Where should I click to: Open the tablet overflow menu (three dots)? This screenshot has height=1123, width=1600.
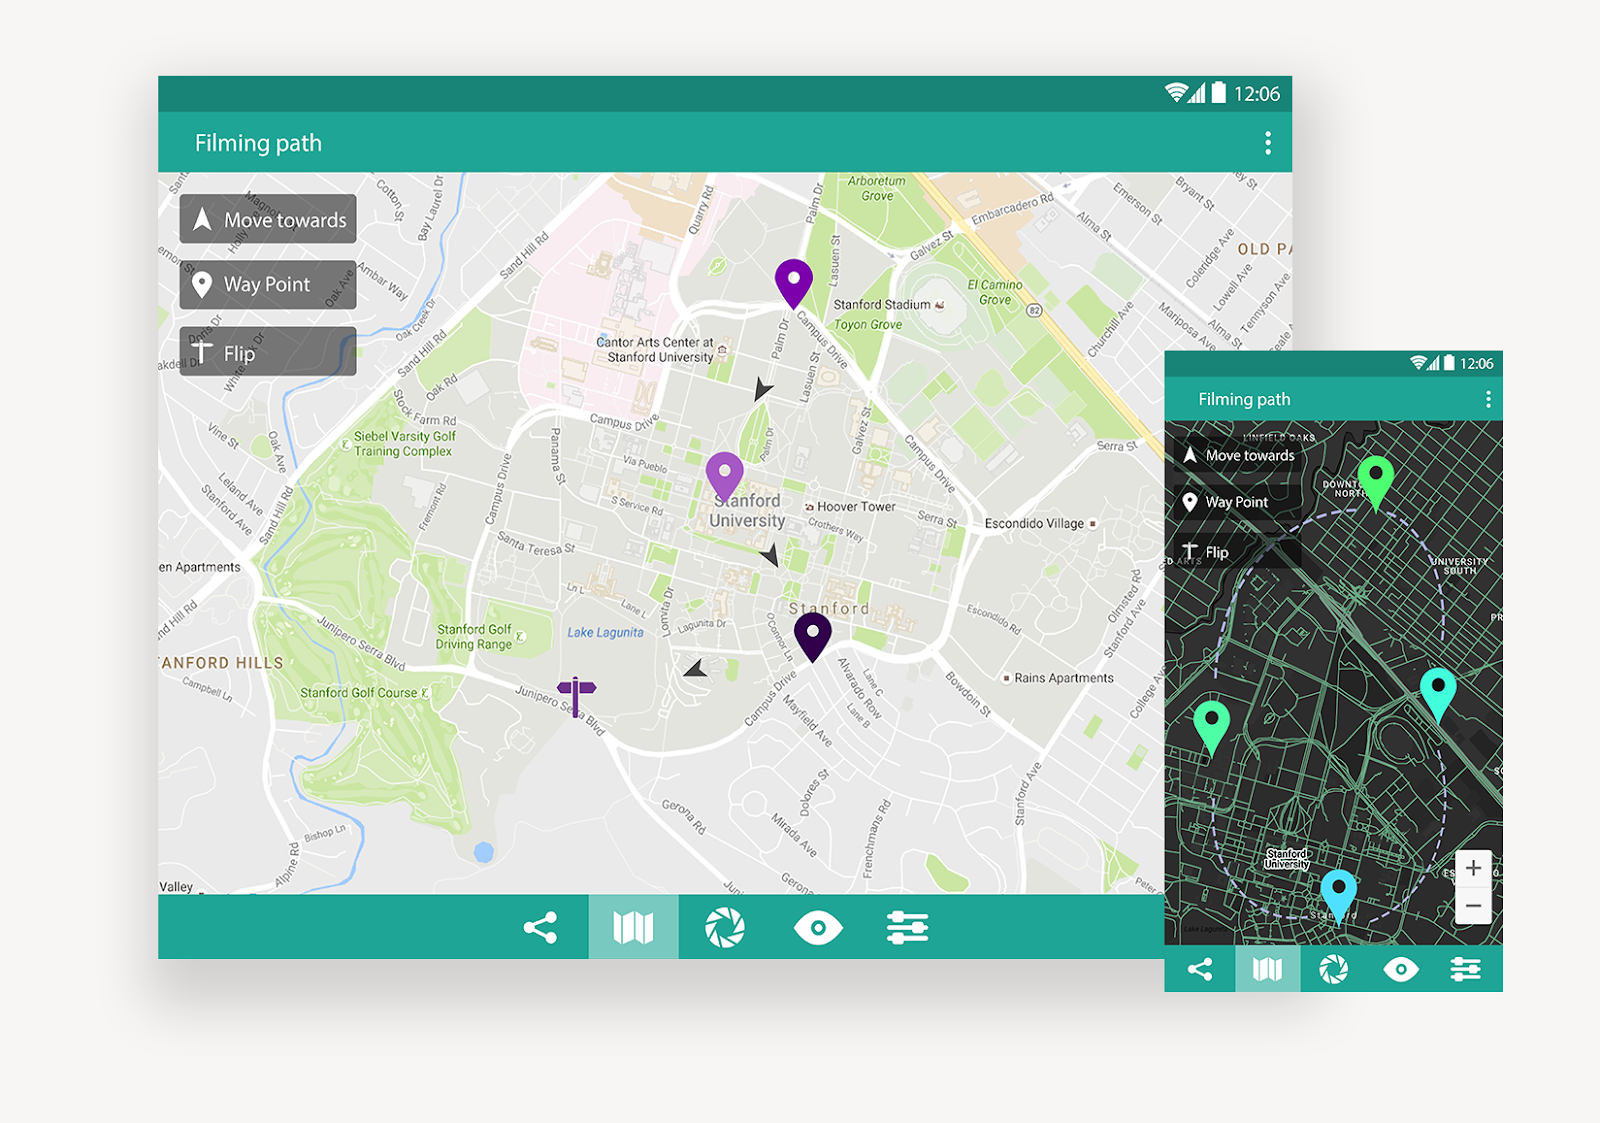pos(1268,143)
